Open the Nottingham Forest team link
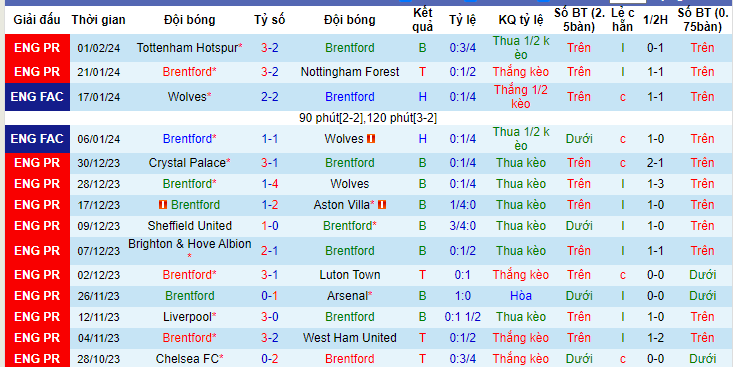Viewport: 733px width, 367px height. pos(350,72)
